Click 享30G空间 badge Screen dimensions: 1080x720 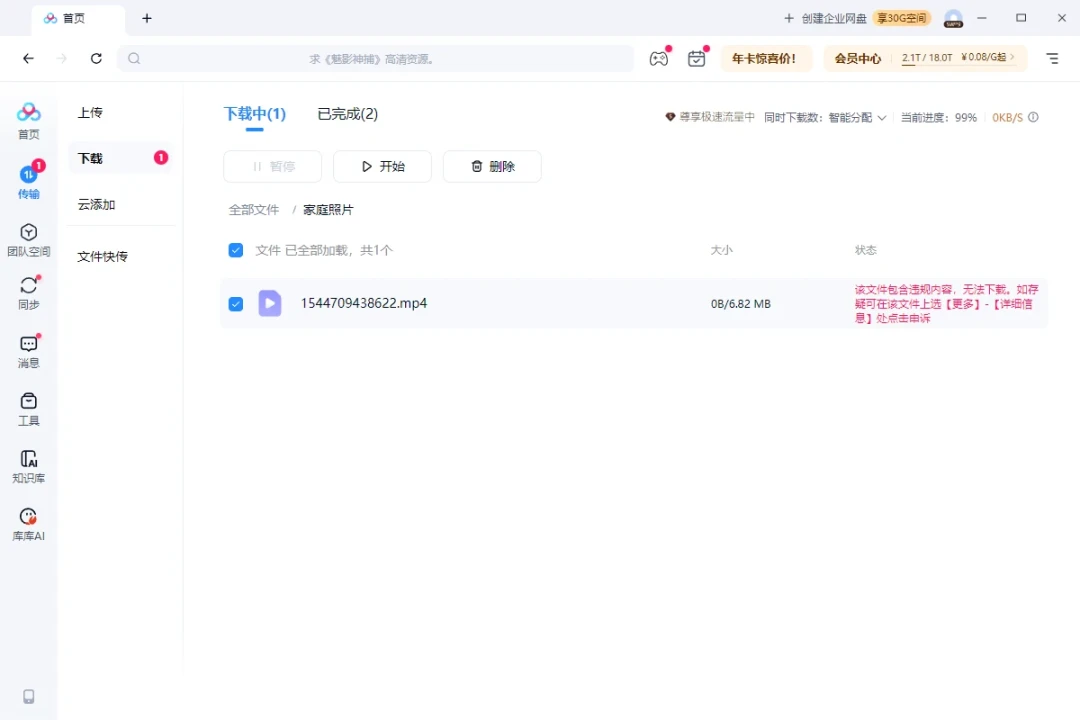(x=902, y=19)
